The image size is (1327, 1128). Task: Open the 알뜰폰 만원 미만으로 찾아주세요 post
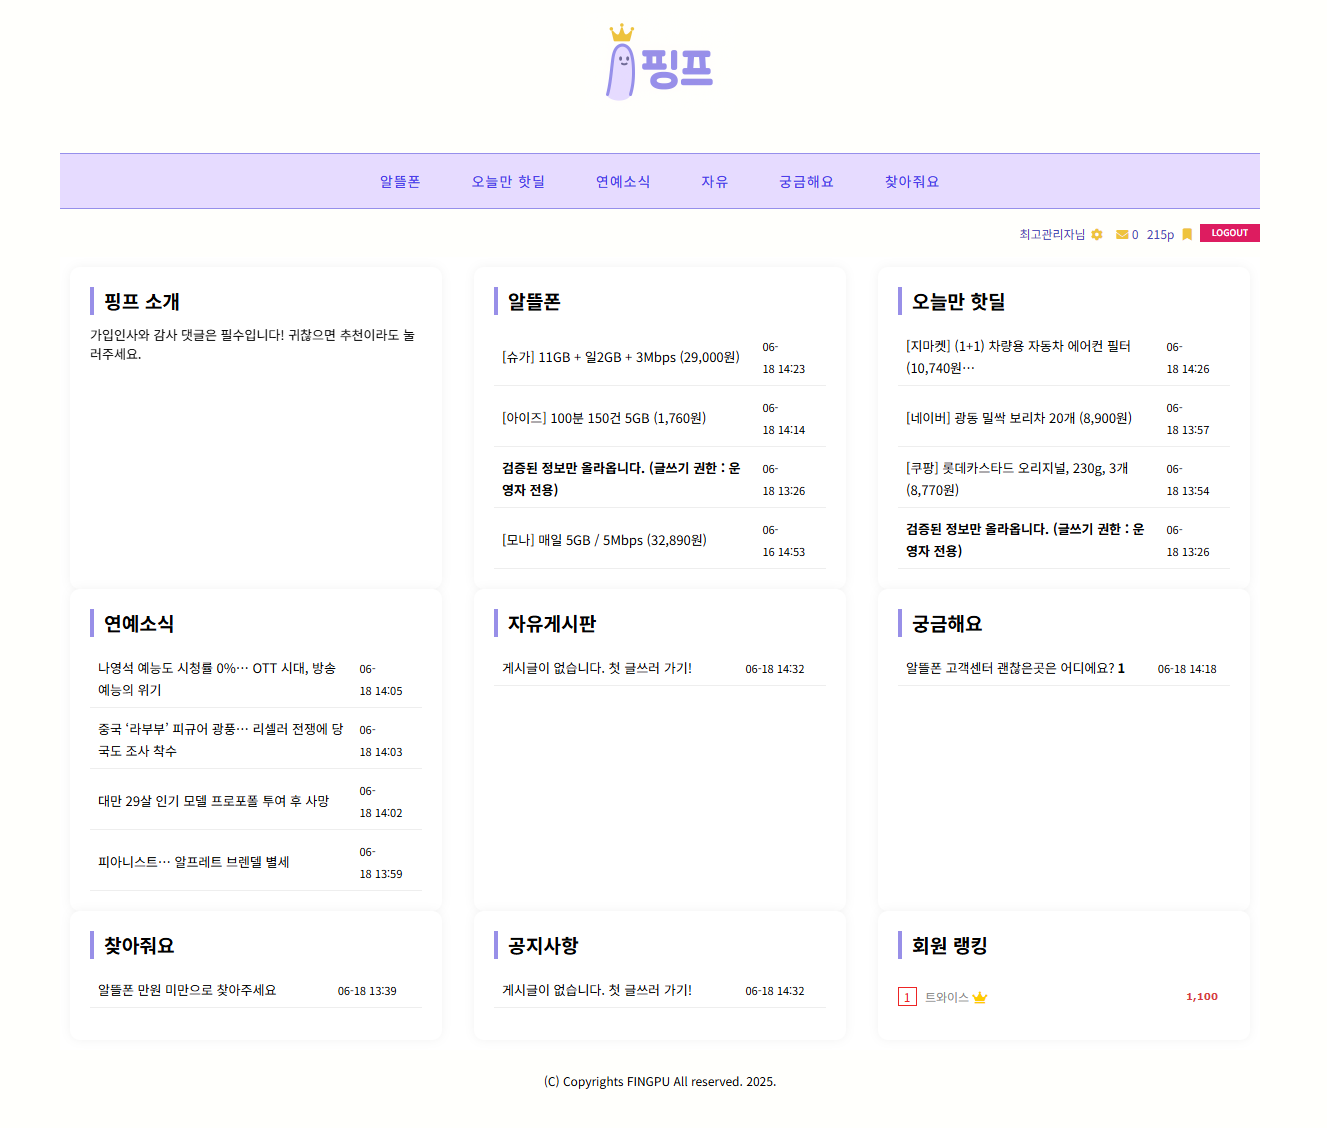click(187, 991)
